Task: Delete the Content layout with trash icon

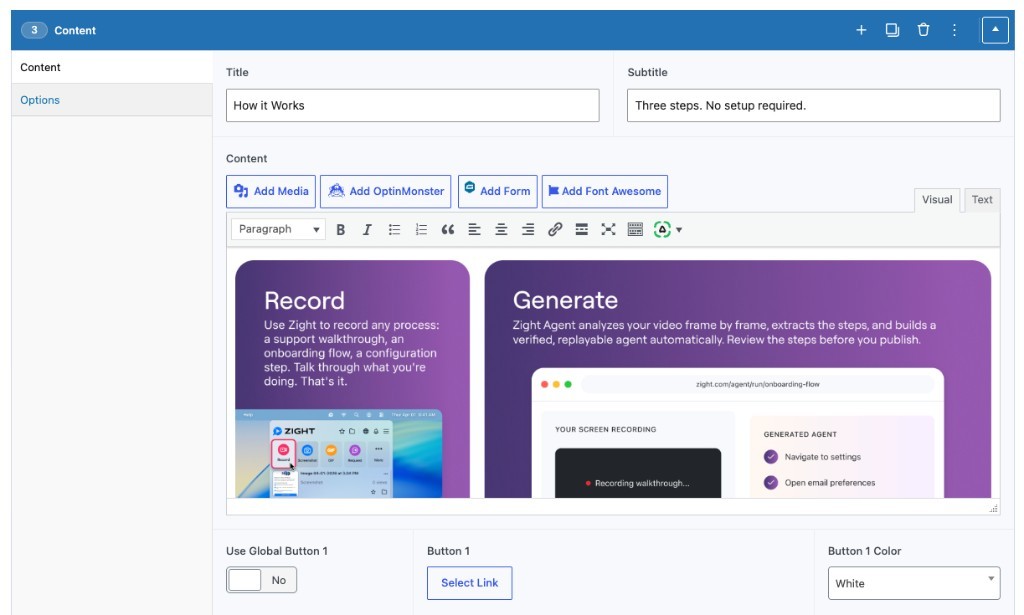Action: click(923, 30)
